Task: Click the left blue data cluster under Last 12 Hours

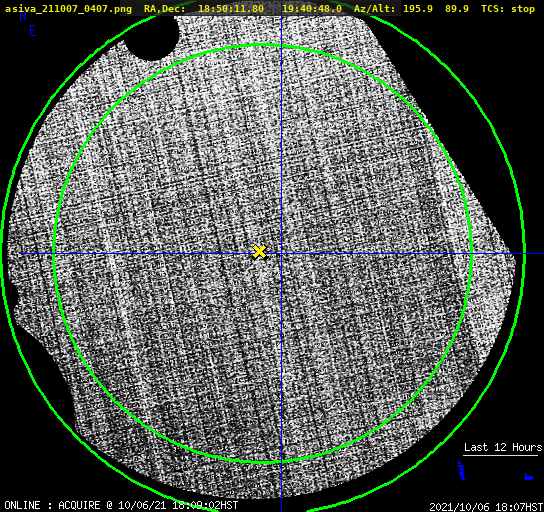Action: tap(461, 470)
